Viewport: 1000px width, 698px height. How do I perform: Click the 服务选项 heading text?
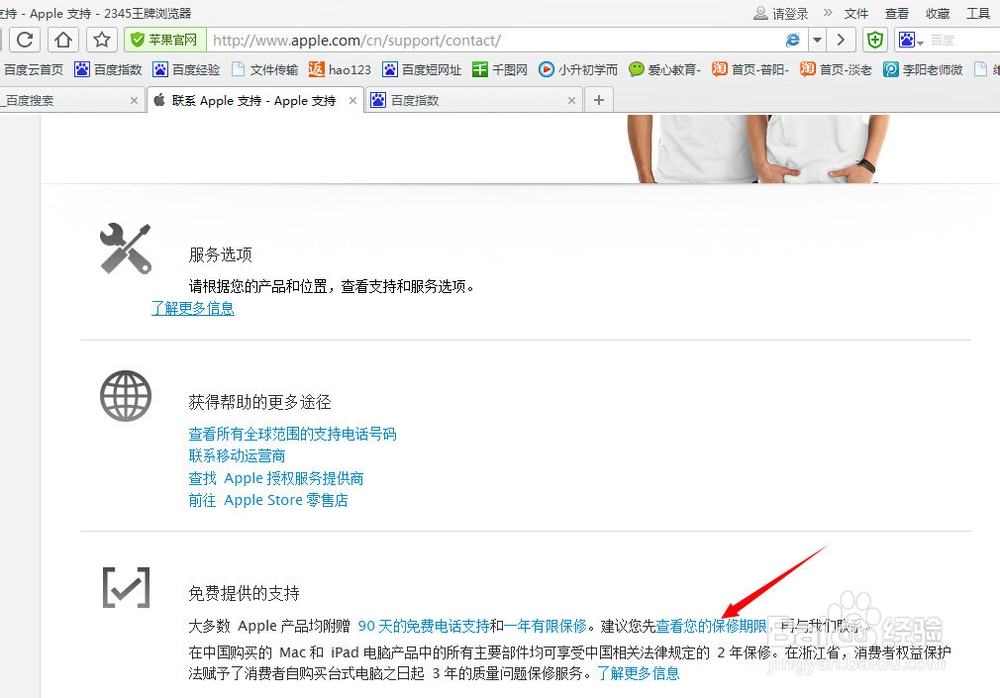click(220, 255)
